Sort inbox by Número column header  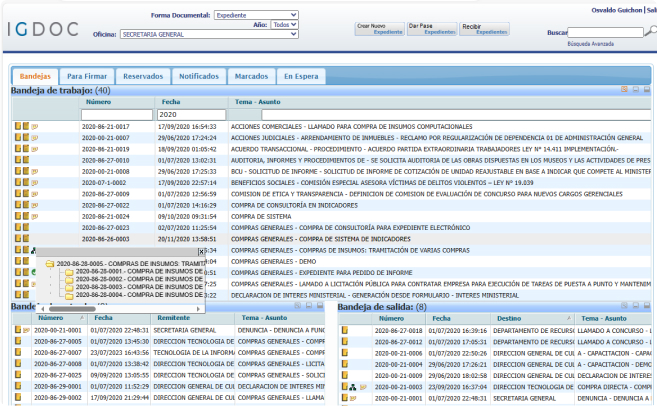click(51, 318)
